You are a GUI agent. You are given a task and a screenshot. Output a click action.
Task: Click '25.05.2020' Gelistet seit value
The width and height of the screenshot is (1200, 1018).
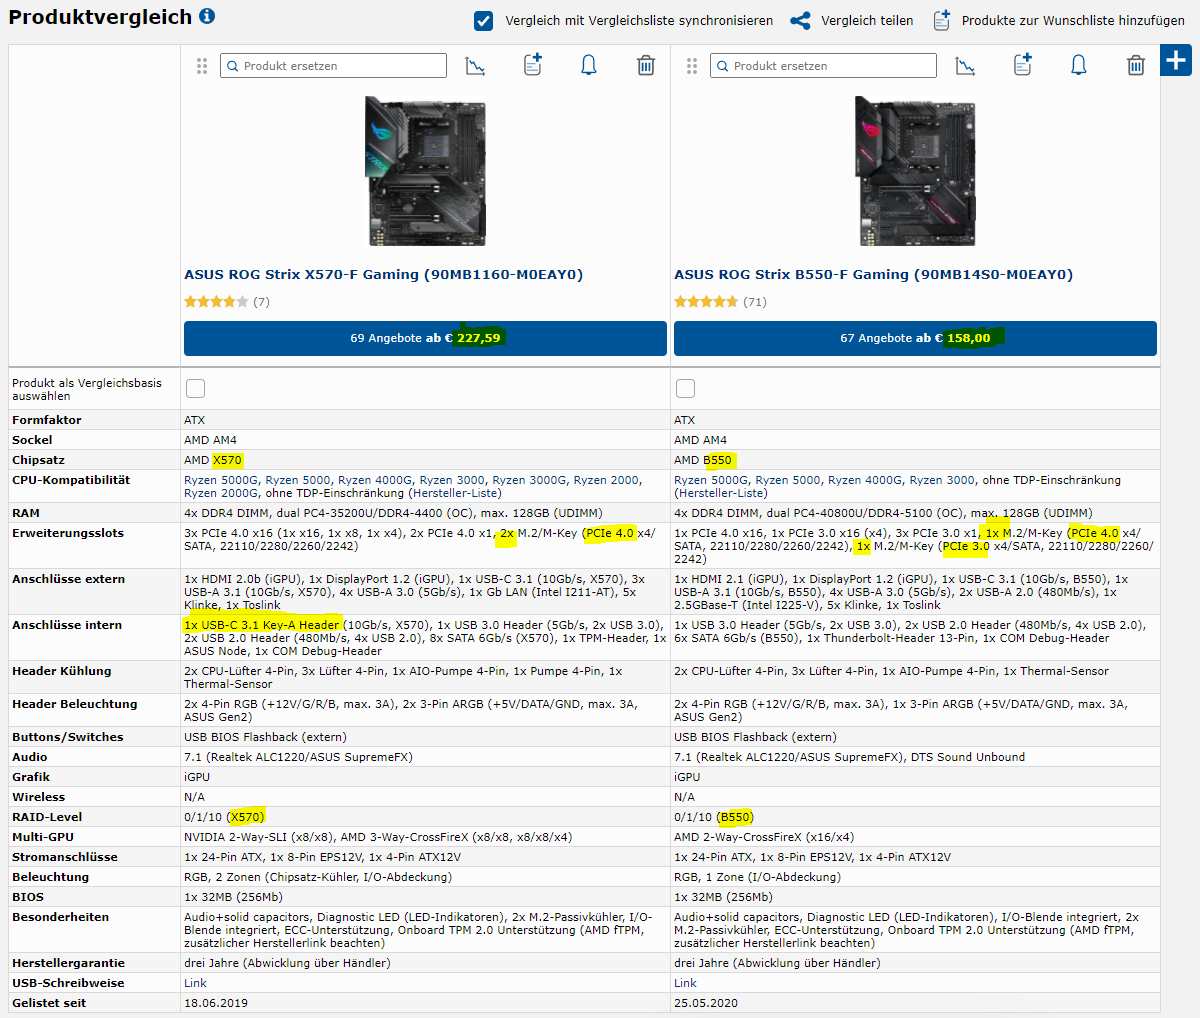(706, 1003)
